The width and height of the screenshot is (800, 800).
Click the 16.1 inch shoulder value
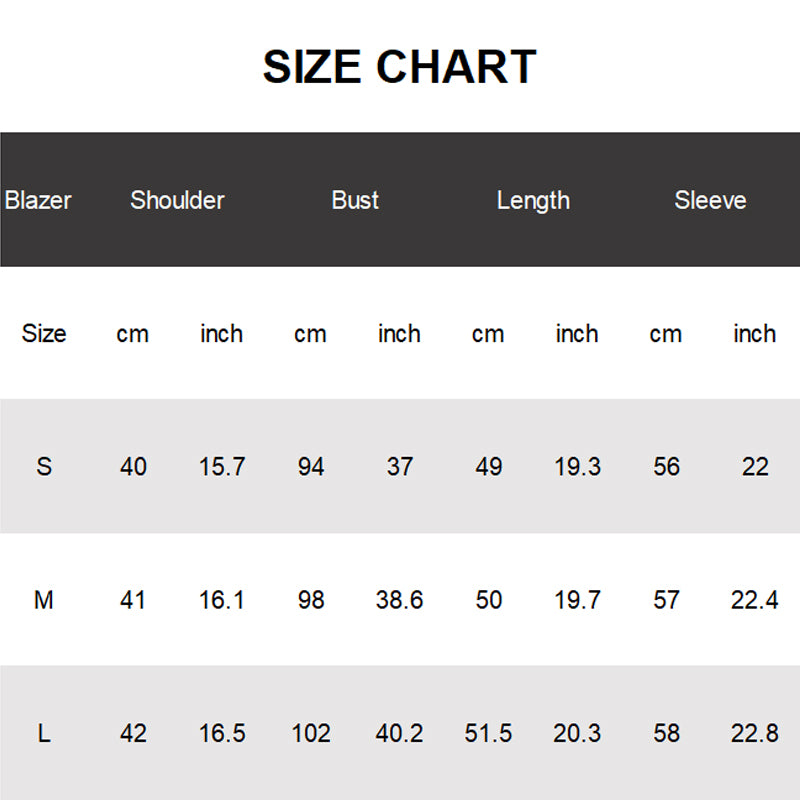click(222, 600)
